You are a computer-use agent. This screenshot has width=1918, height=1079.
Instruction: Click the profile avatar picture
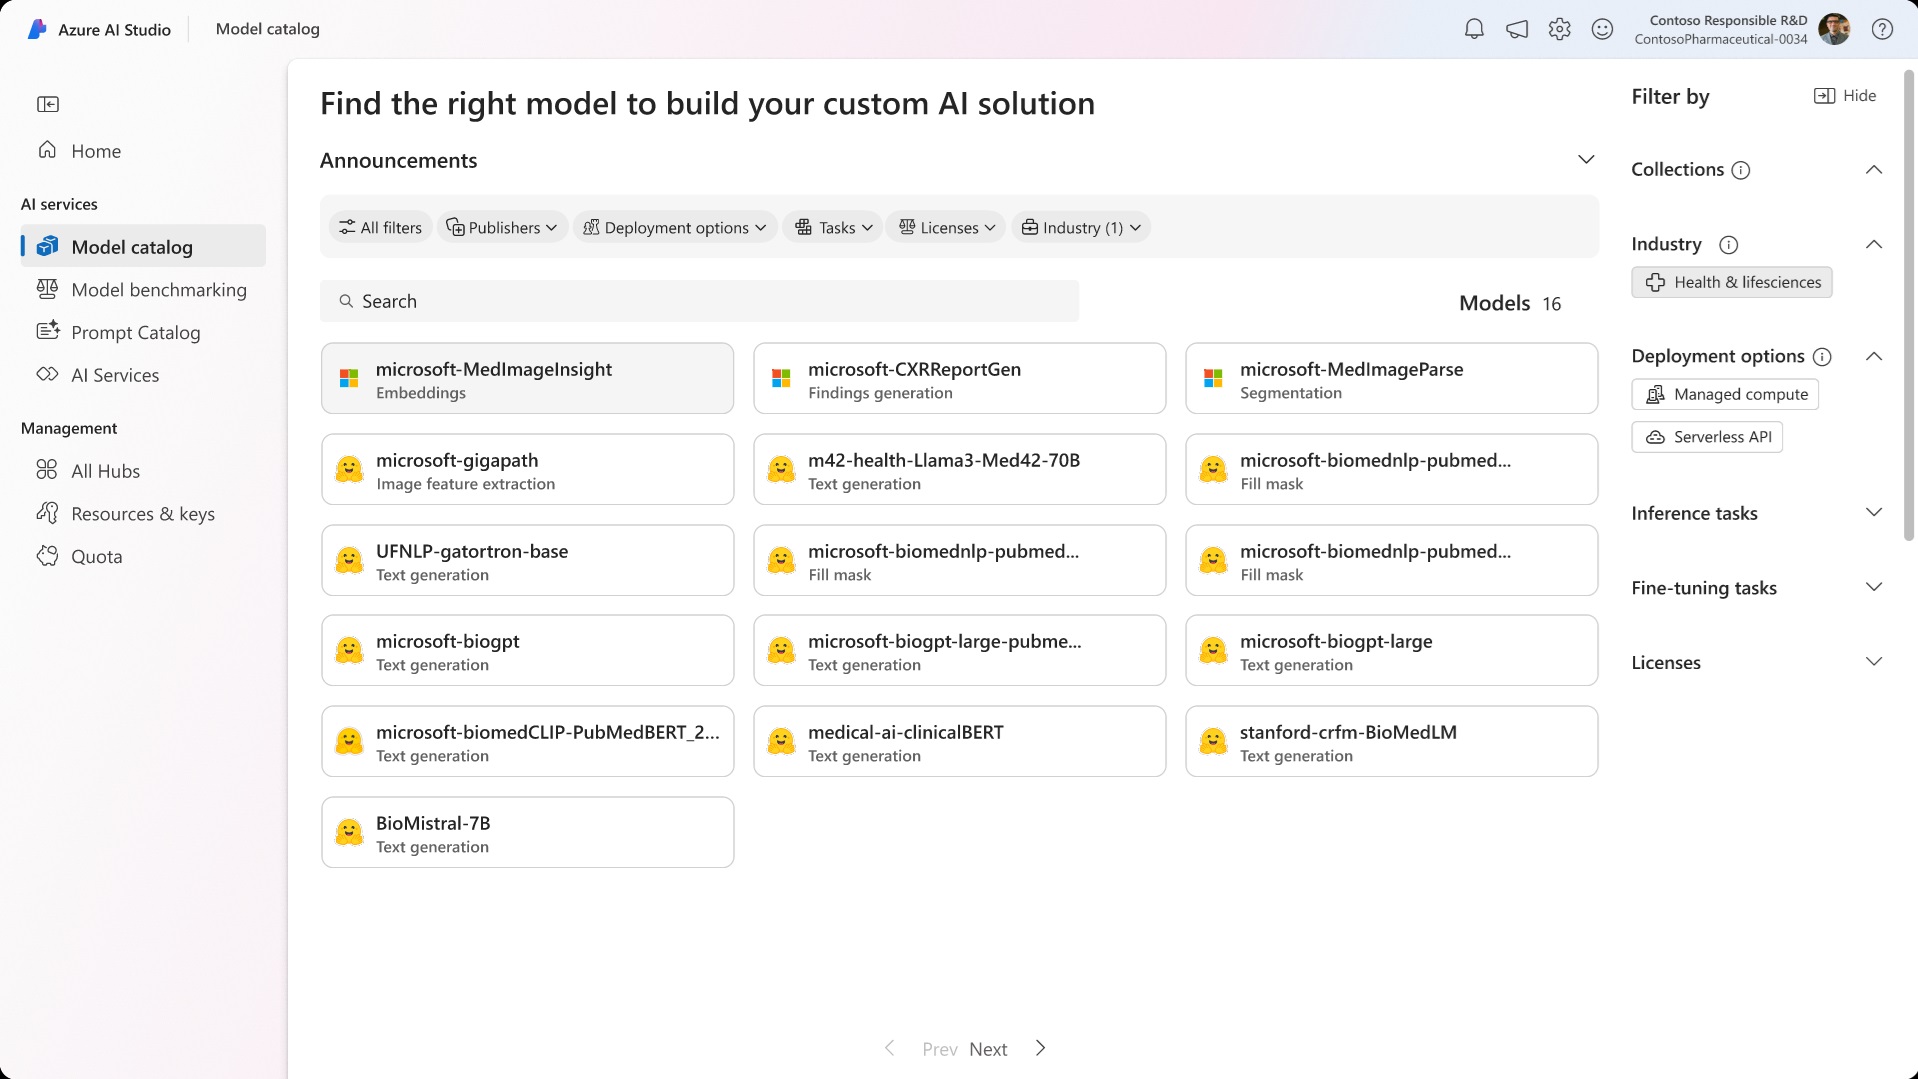pos(1836,29)
